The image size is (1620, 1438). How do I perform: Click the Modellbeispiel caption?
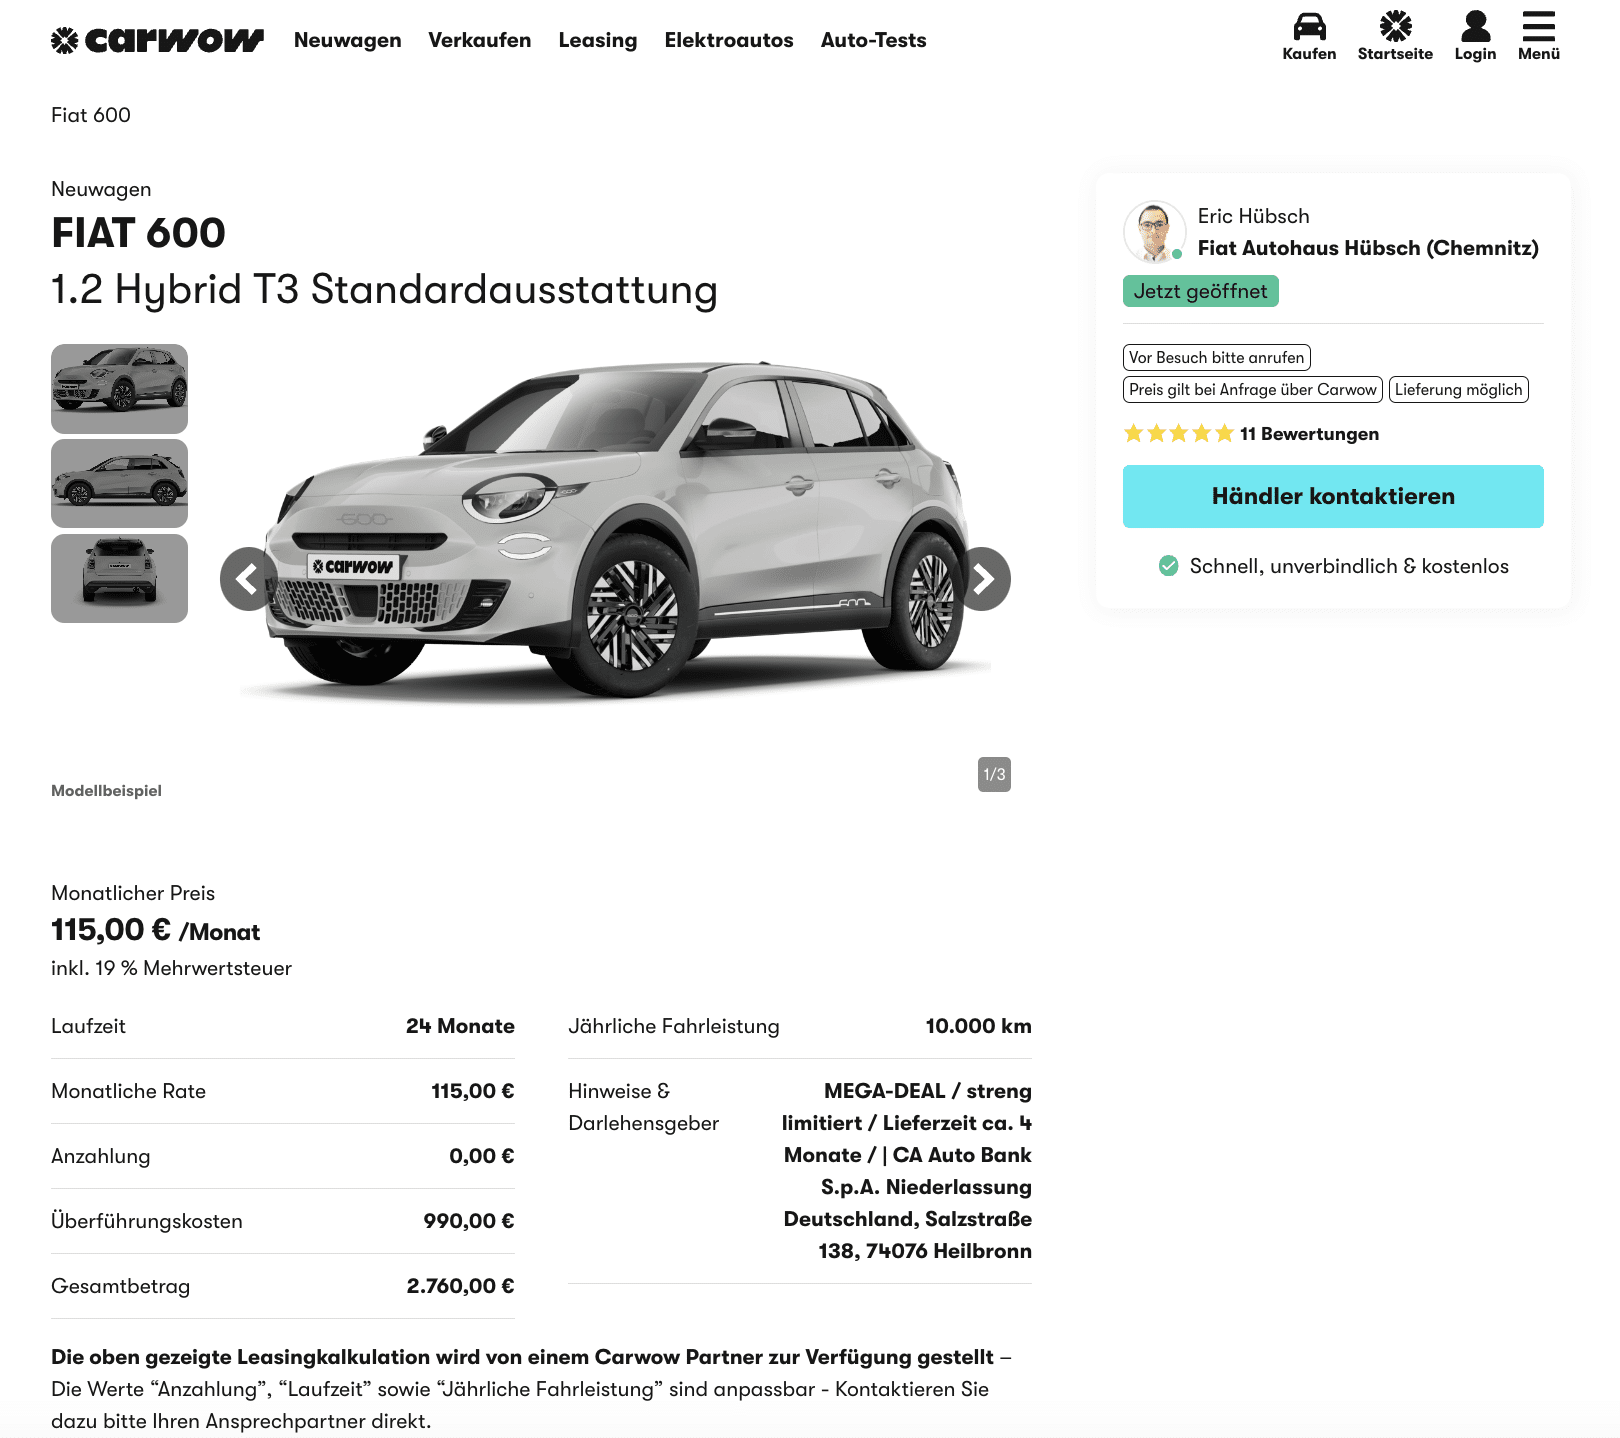(106, 790)
